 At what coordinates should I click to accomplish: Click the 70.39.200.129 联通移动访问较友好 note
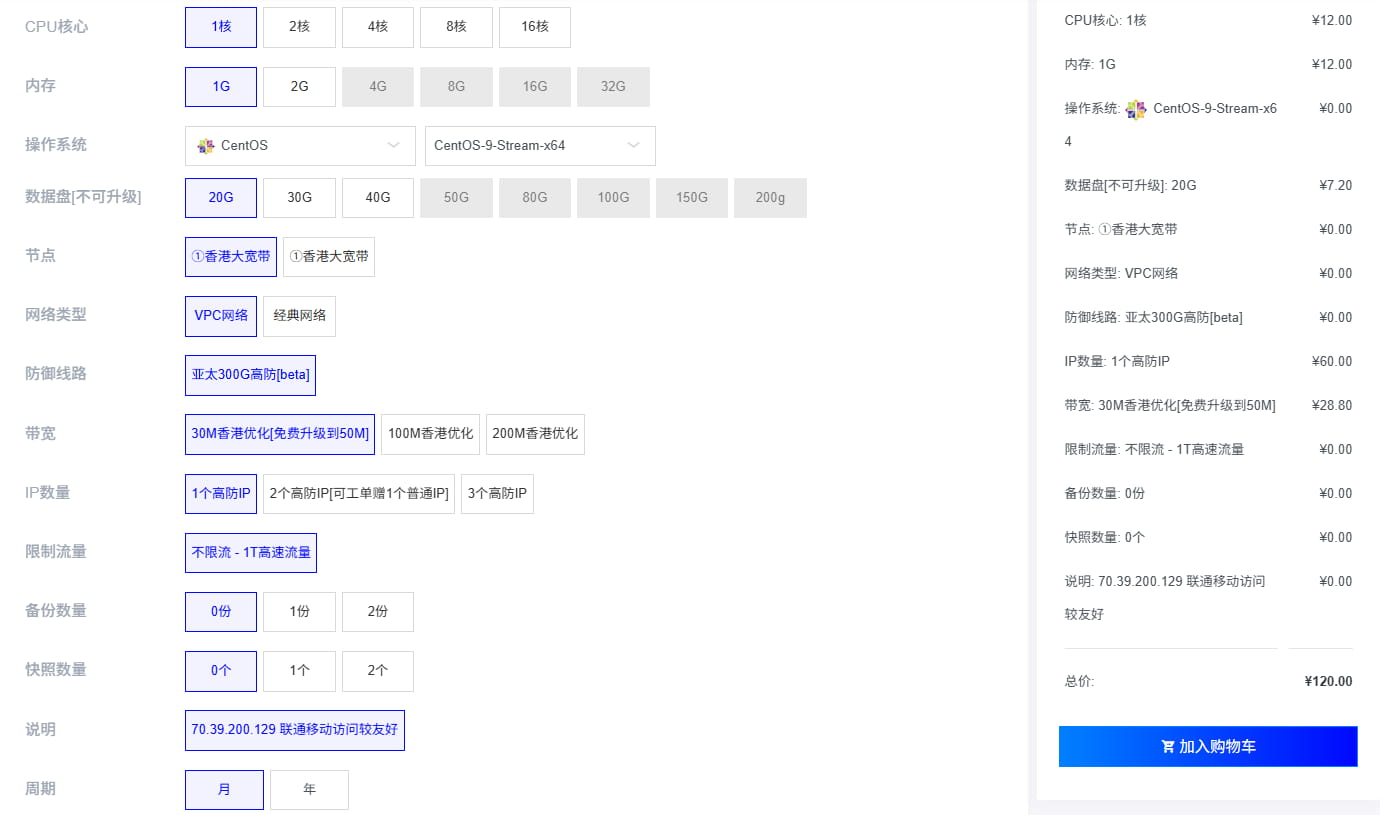pos(294,730)
